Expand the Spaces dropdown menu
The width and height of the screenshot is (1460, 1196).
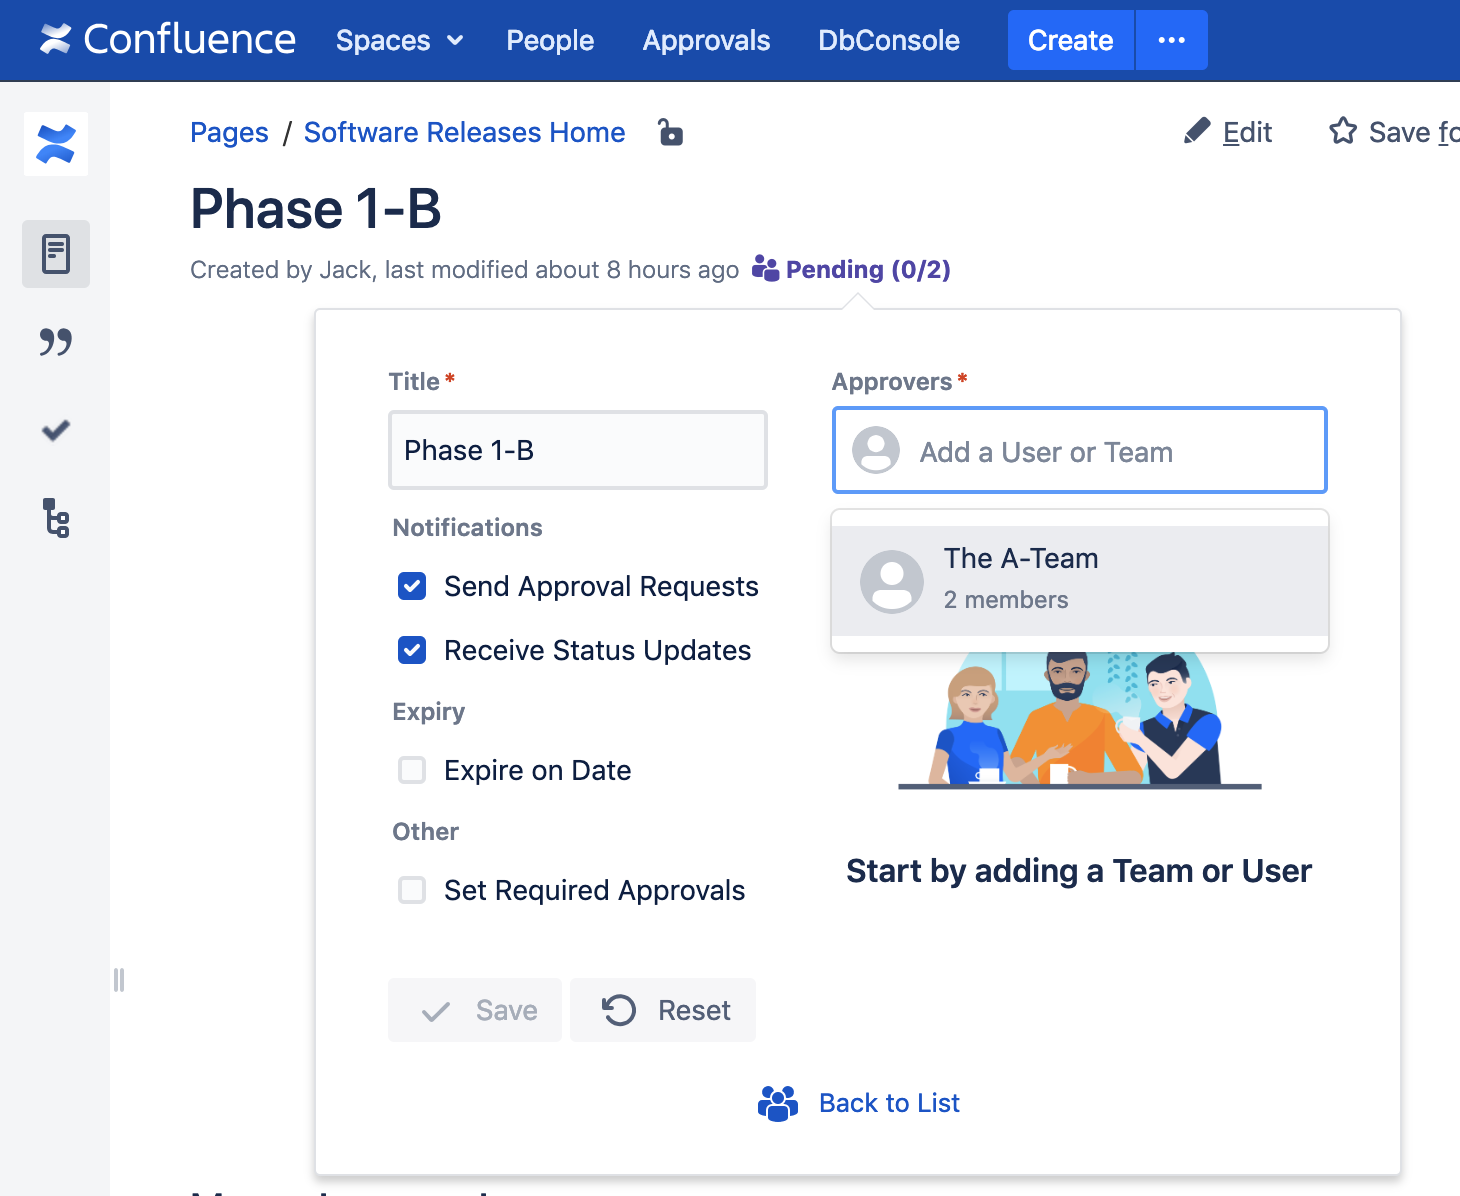click(399, 40)
